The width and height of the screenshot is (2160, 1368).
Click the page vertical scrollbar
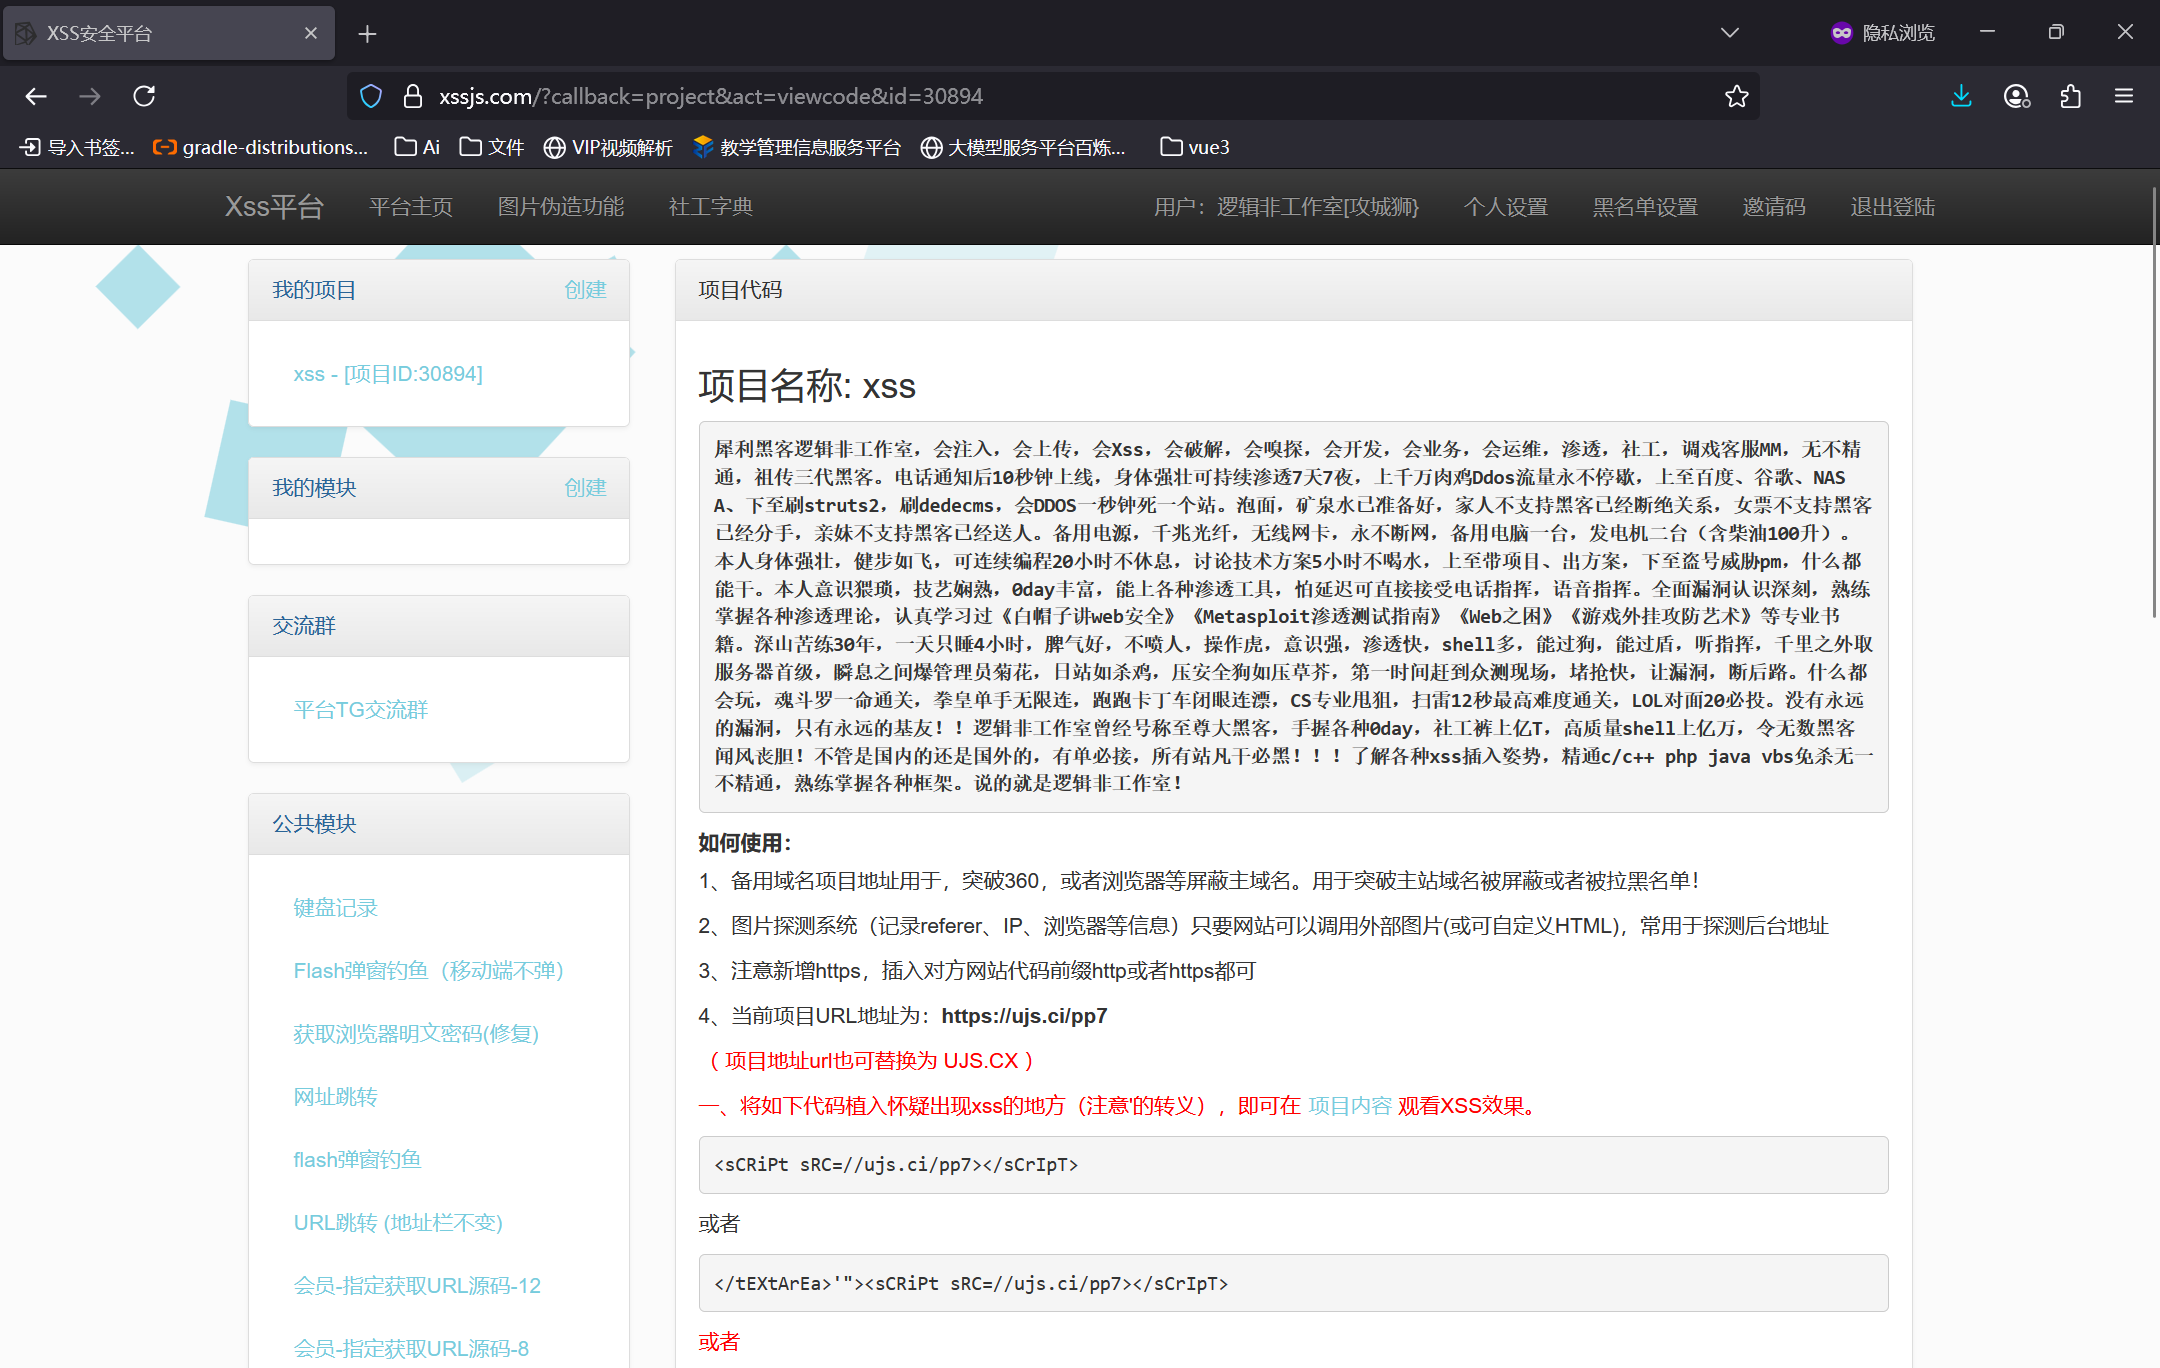2154,400
